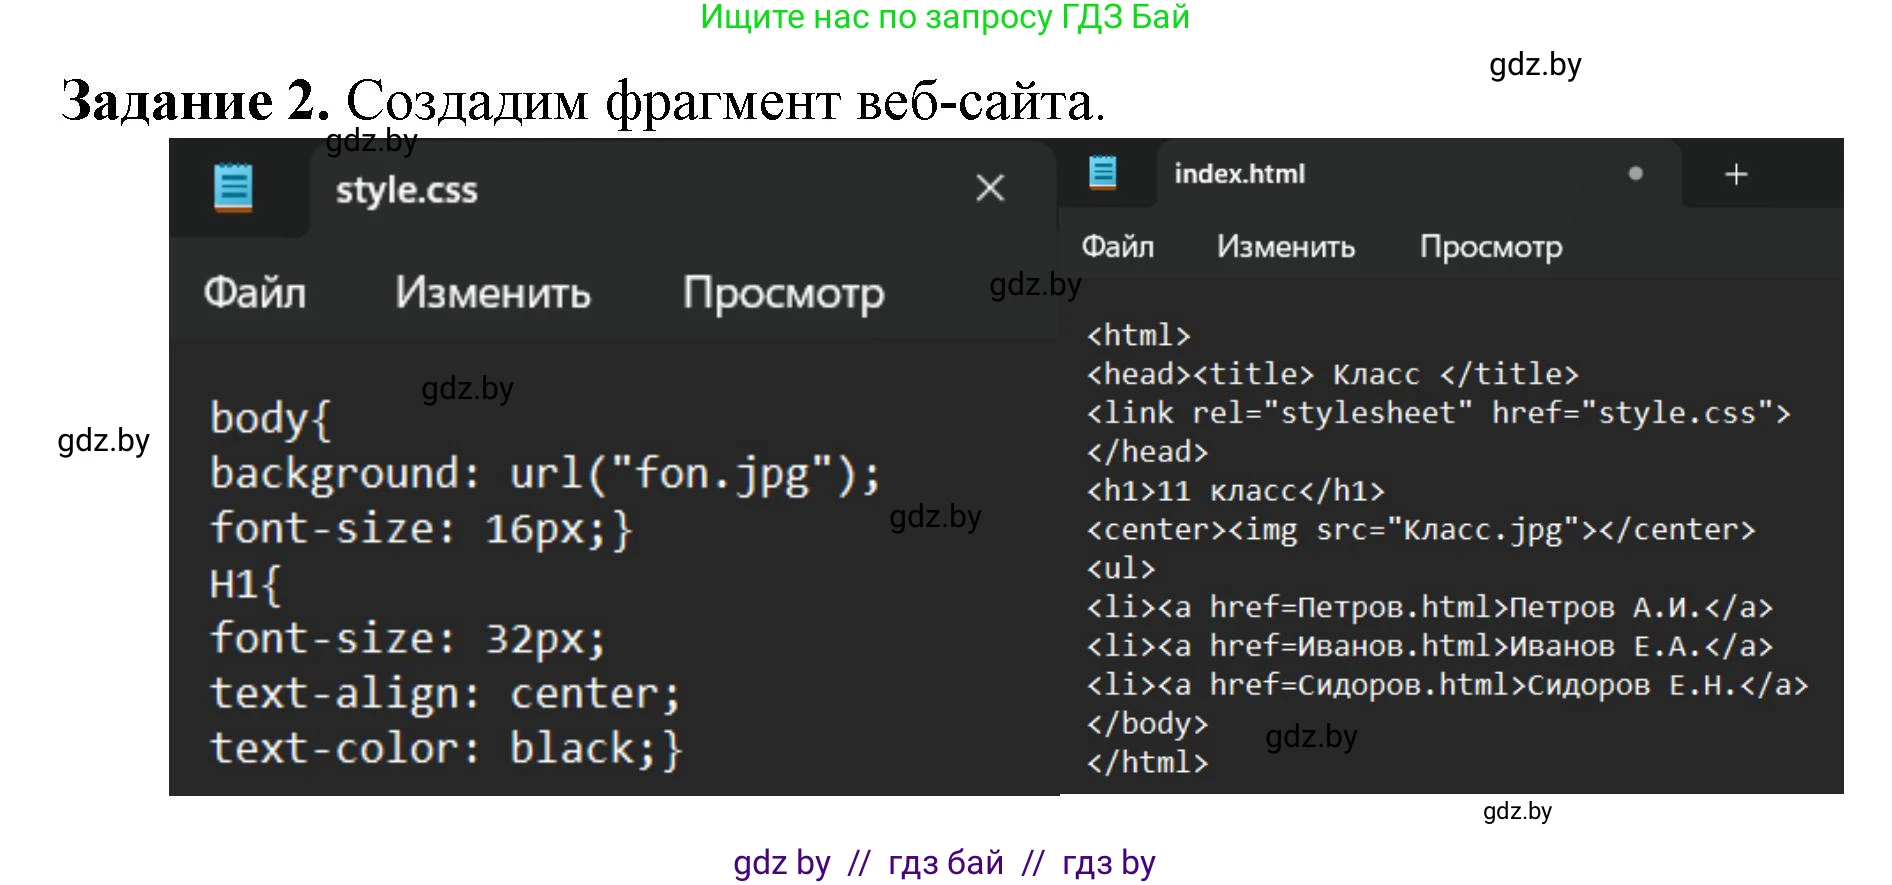Add a new tab with the plus button

click(1736, 174)
